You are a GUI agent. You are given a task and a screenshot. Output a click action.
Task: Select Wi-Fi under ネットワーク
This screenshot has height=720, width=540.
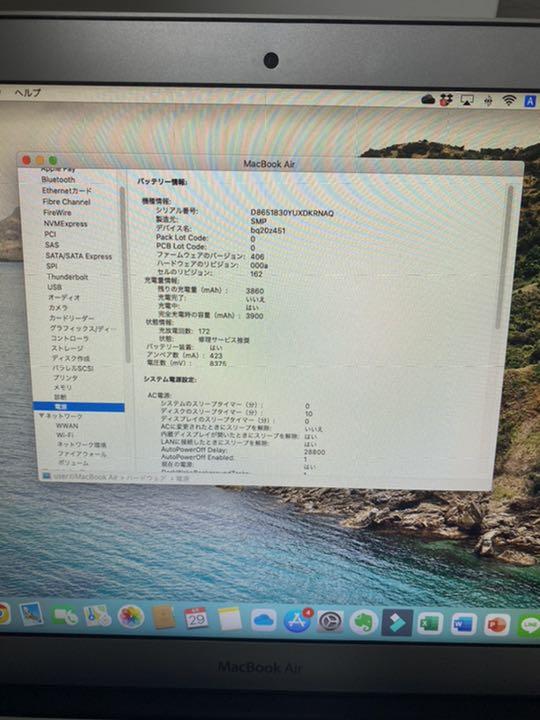65,435
